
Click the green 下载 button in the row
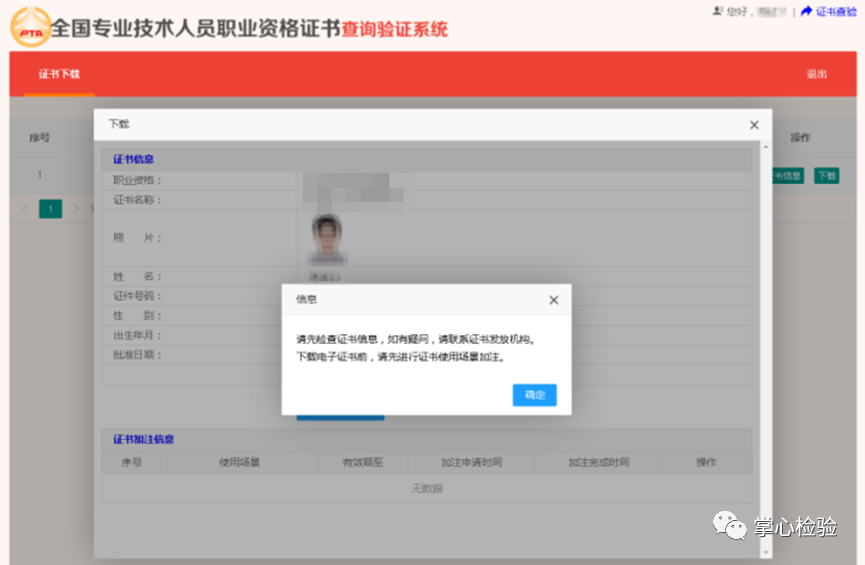[826, 176]
